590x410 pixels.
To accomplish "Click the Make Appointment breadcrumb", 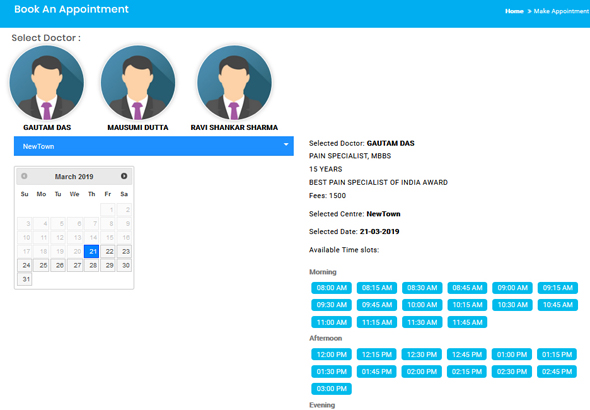I will point(561,11).
